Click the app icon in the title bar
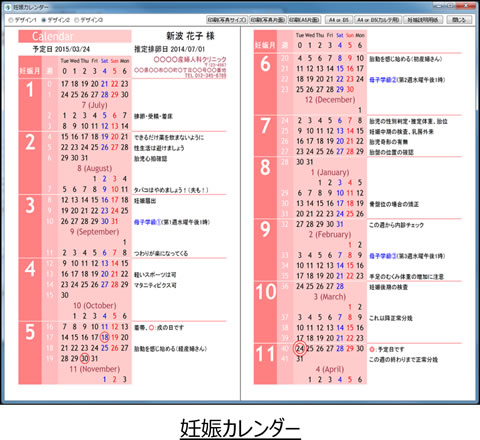The width and height of the screenshot is (480, 440). click(8, 7)
